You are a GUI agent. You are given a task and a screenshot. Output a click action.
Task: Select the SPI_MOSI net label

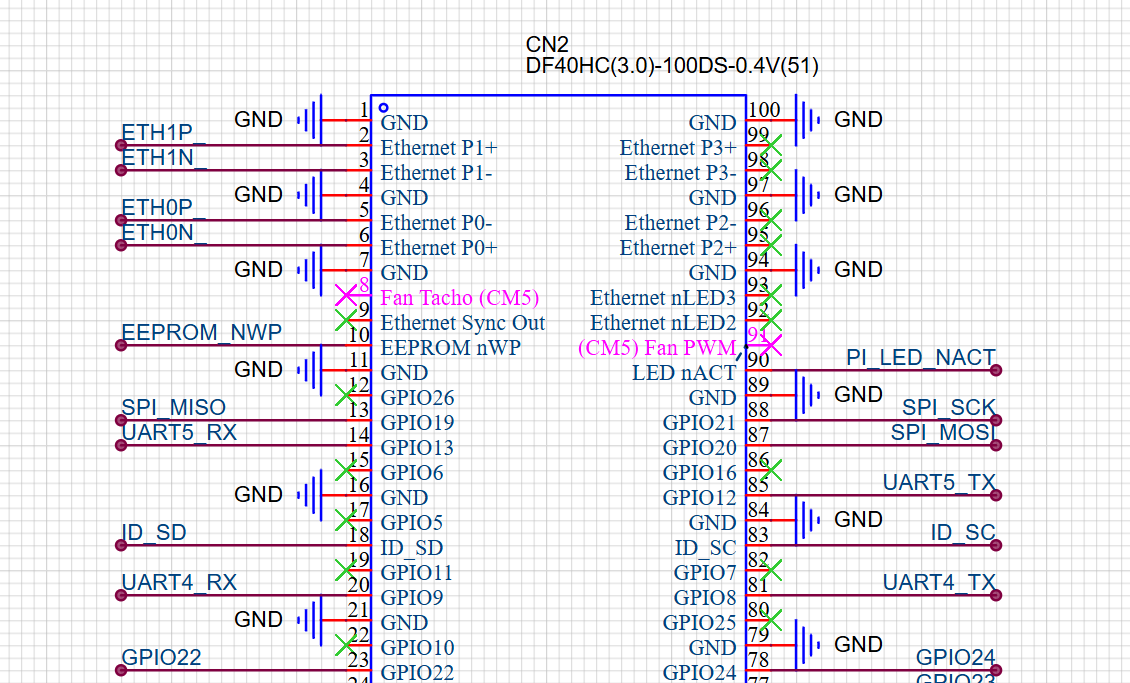coord(943,432)
